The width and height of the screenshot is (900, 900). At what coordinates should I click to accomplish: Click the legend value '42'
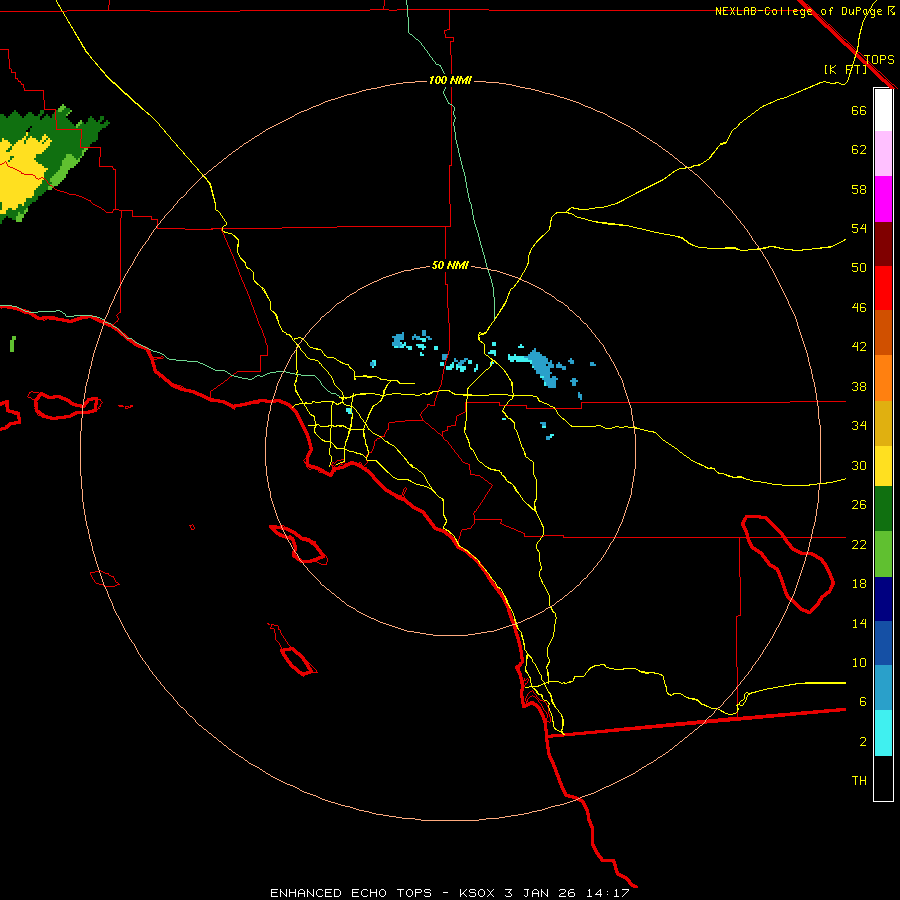(859, 347)
